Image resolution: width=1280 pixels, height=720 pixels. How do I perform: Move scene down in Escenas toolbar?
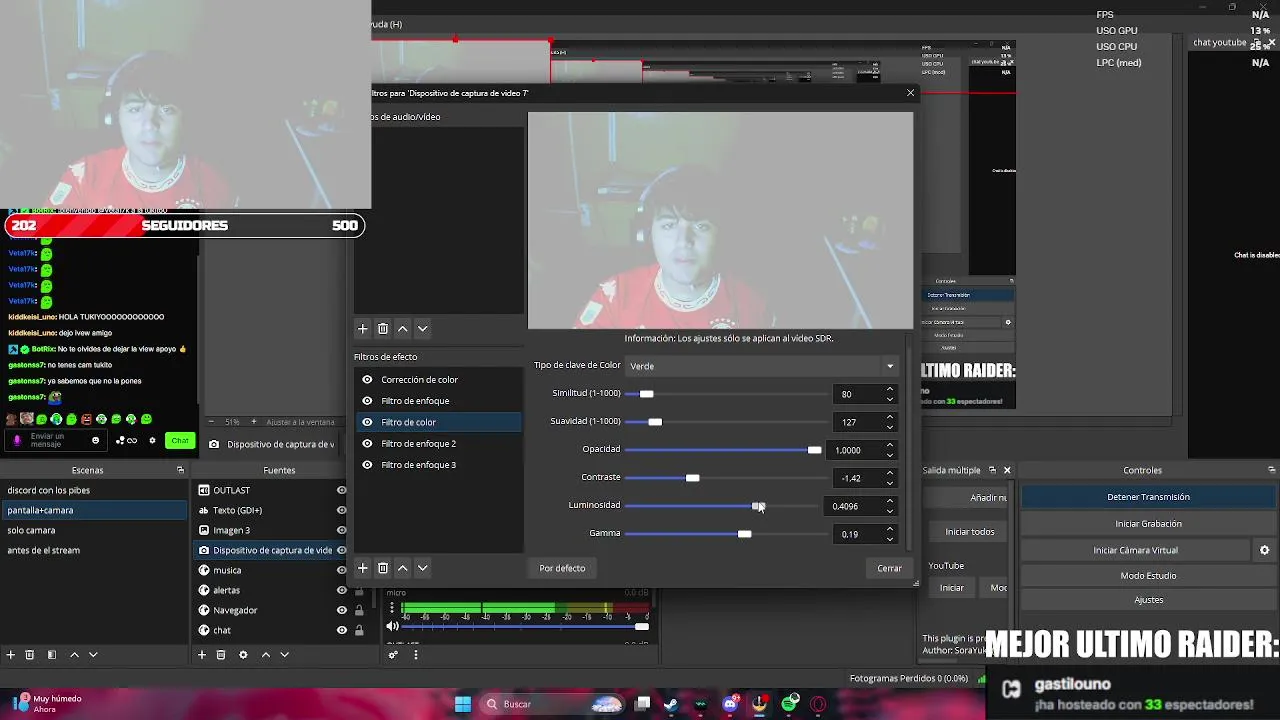(x=93, y=655)
